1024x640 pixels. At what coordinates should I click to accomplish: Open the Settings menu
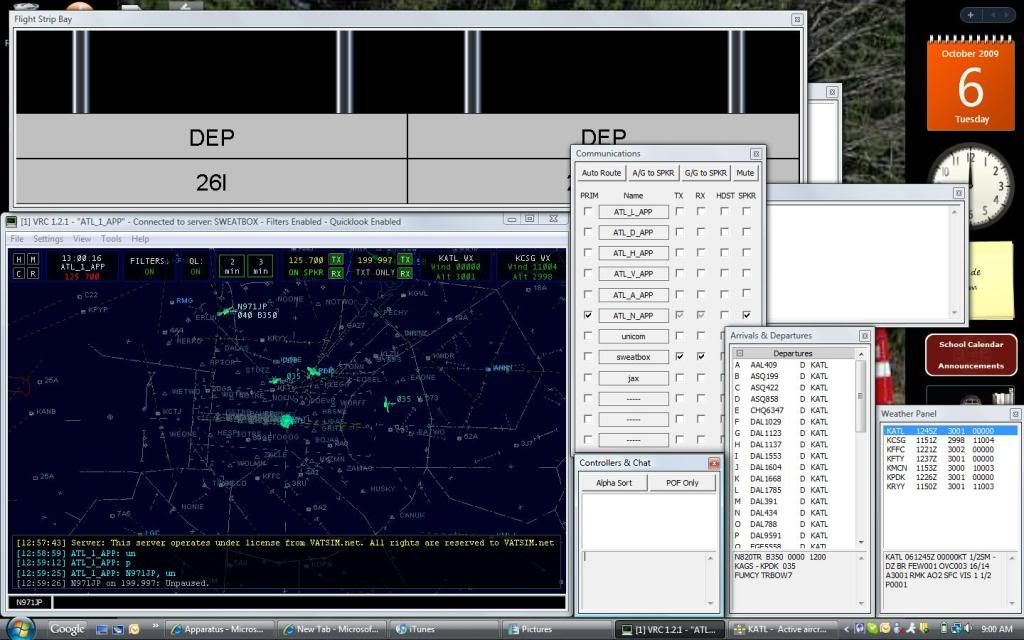[48, 239]
